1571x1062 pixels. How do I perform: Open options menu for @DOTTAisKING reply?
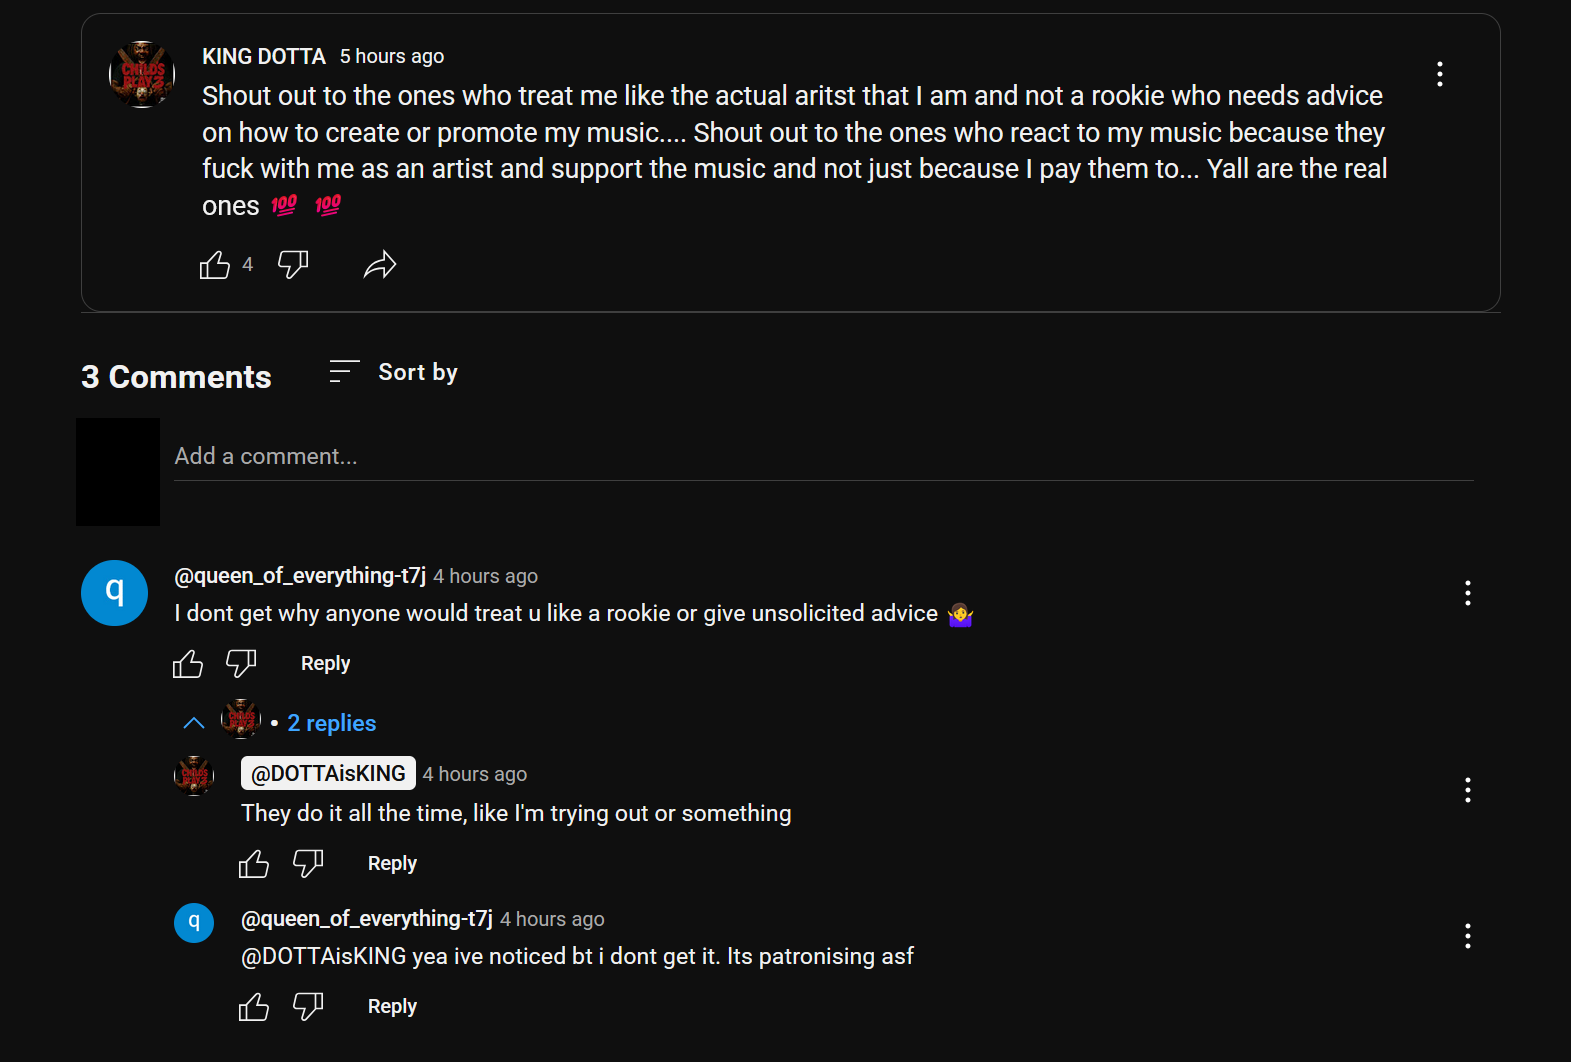tap(1467, 790)
